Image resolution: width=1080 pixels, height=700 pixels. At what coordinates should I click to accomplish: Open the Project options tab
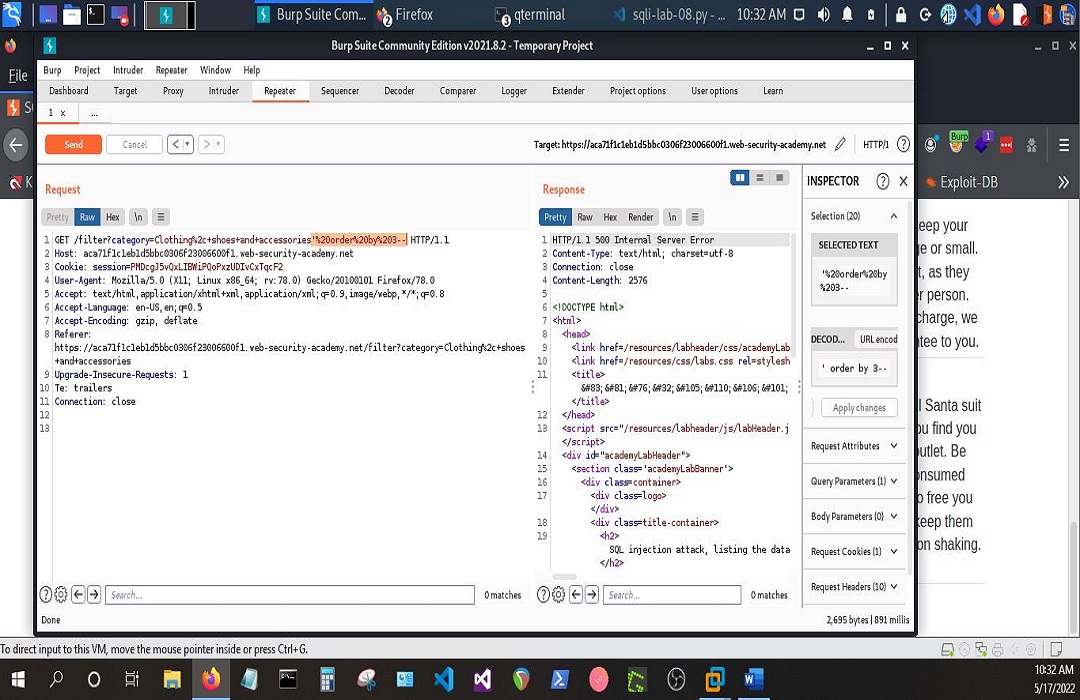point(638,91)
